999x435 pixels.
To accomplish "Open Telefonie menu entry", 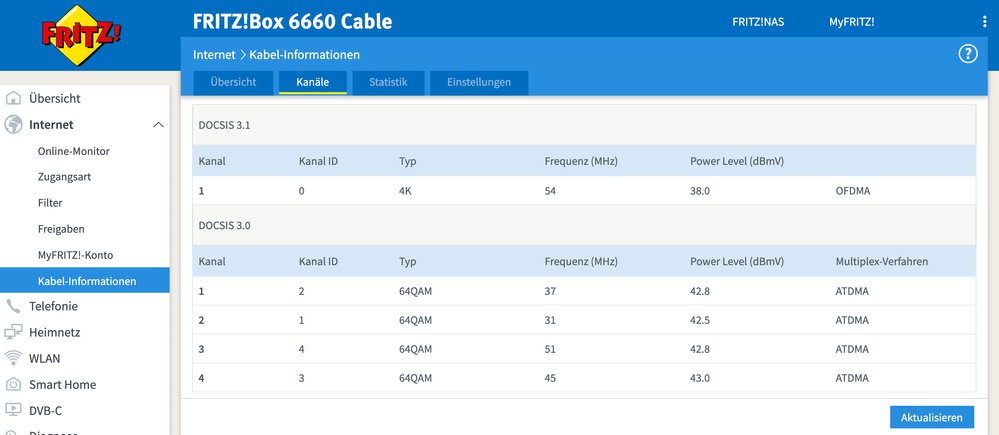I will coord(54,306).
